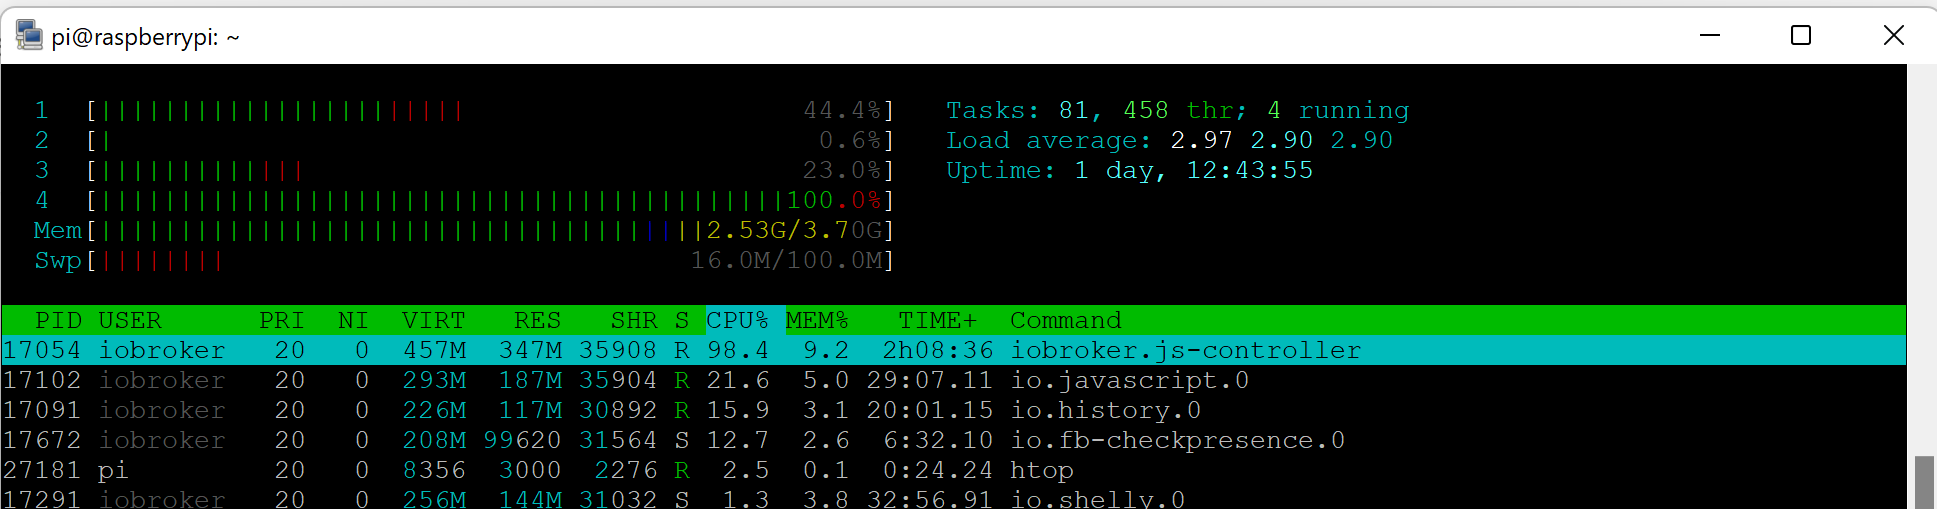Click the 2h08:36 TIME+ value
1937x509 pixels.
(x=937, y=350)
